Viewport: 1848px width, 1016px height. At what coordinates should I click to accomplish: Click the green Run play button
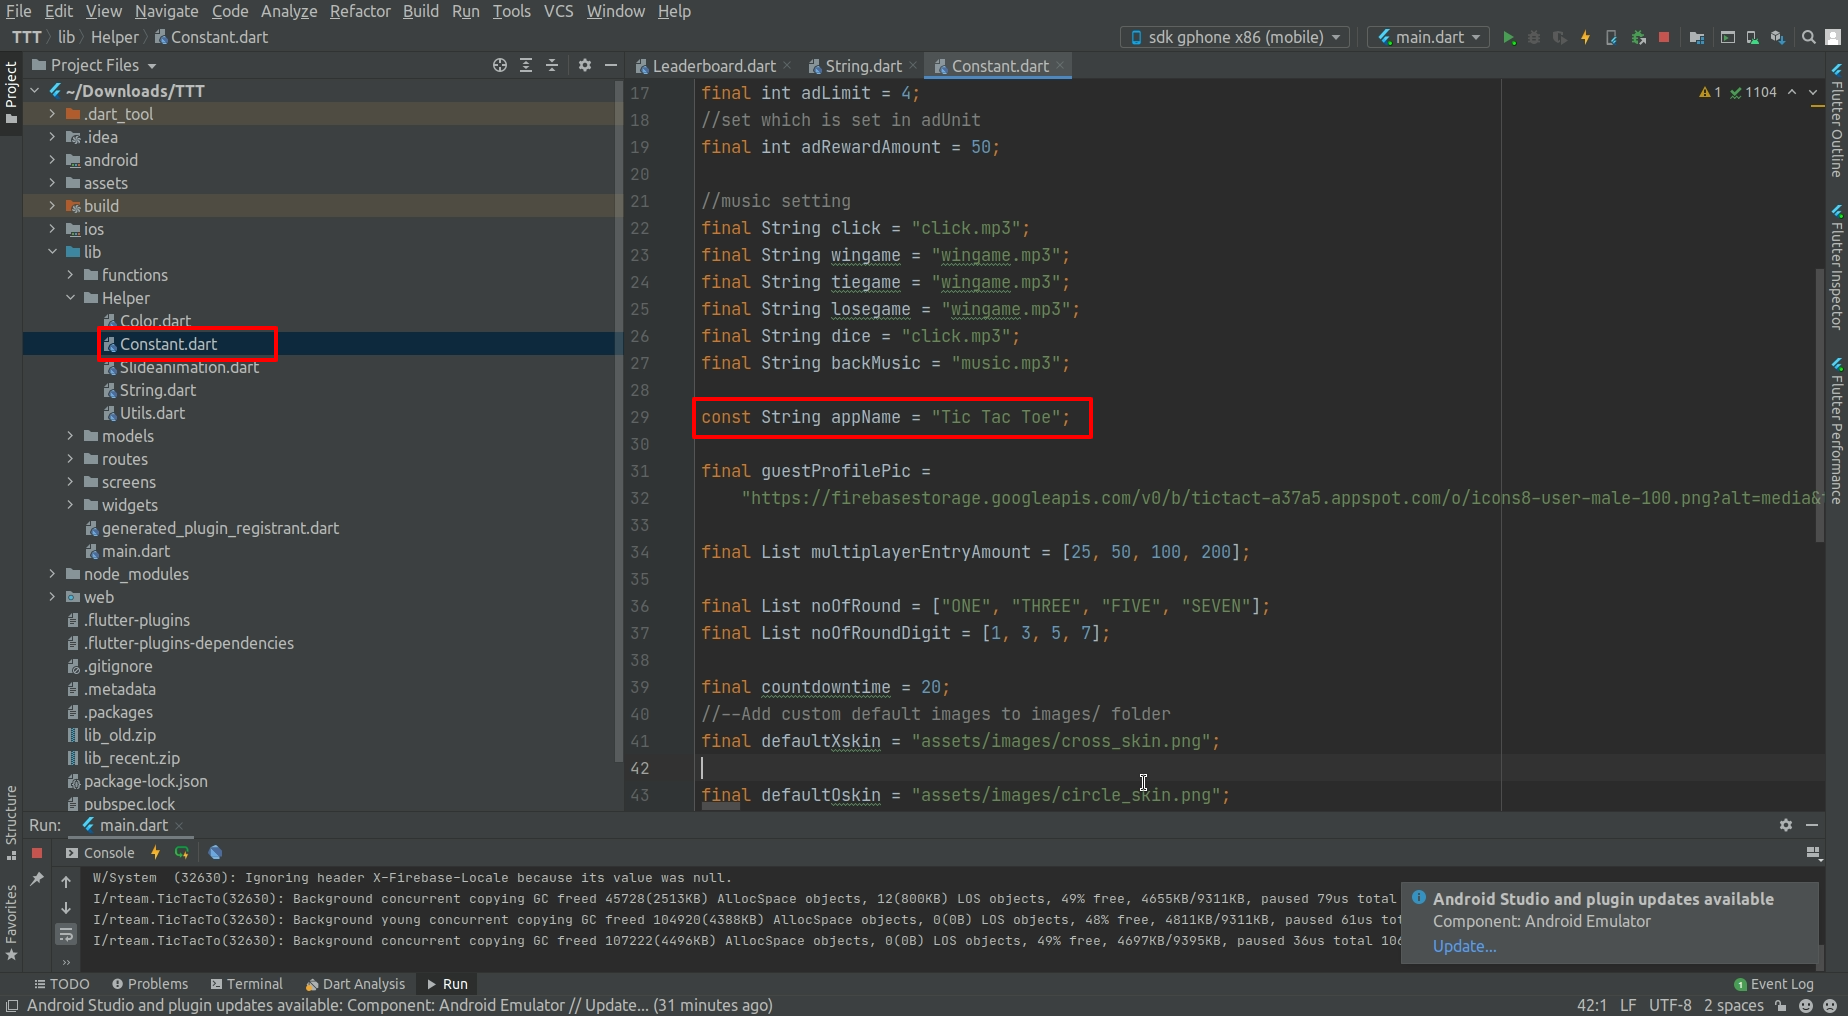coord(1509,38)
